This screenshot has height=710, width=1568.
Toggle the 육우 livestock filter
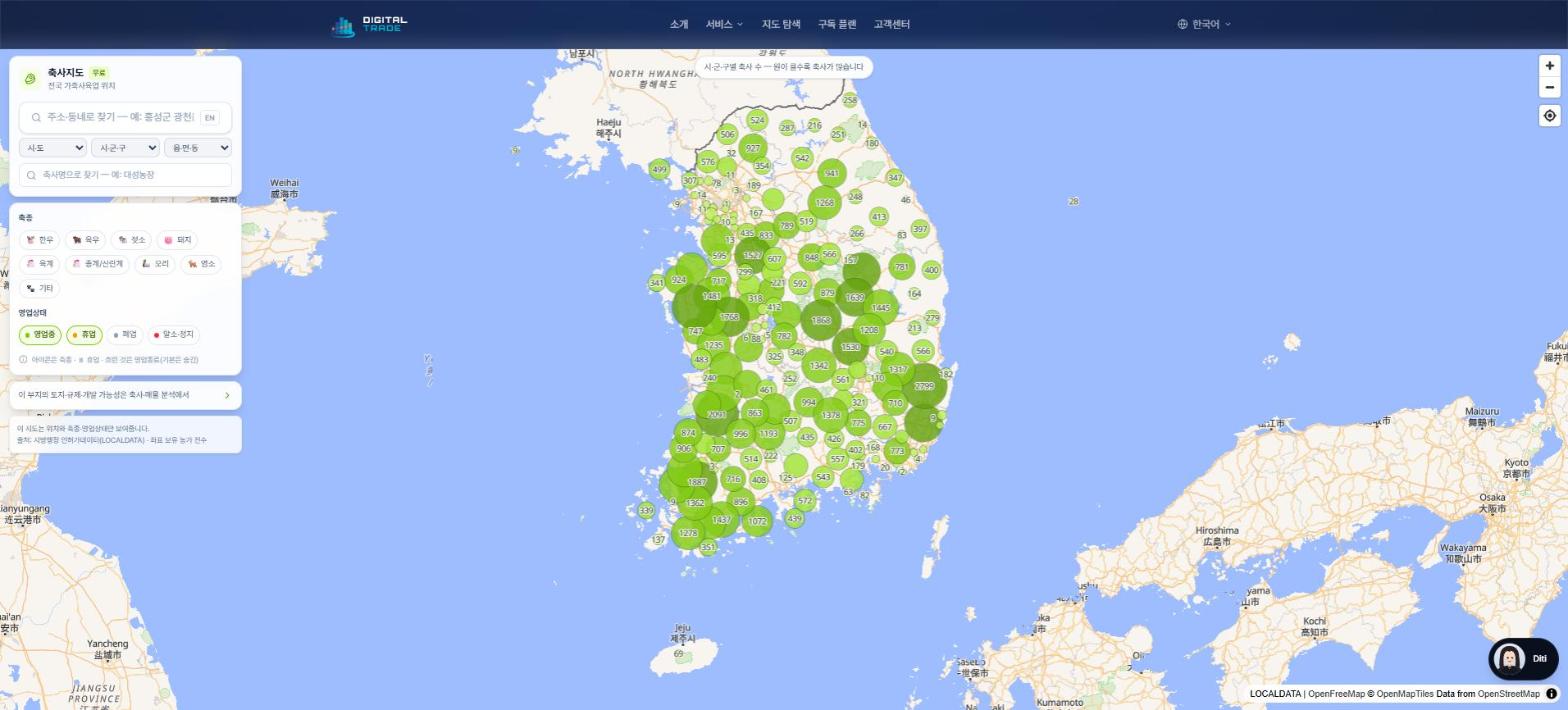[x=86, y=240]
